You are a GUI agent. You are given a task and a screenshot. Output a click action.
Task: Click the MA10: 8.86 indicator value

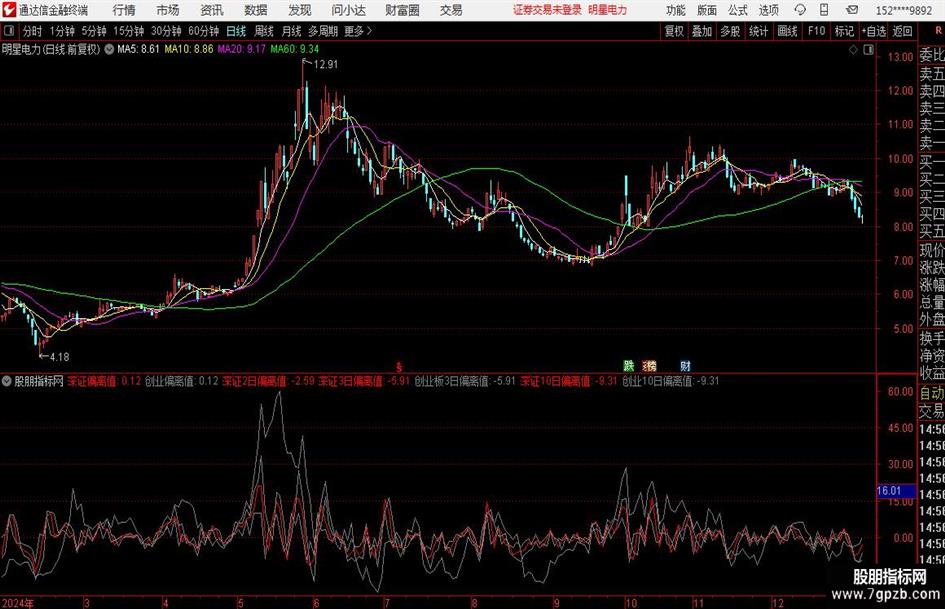(x=189, y=49)
